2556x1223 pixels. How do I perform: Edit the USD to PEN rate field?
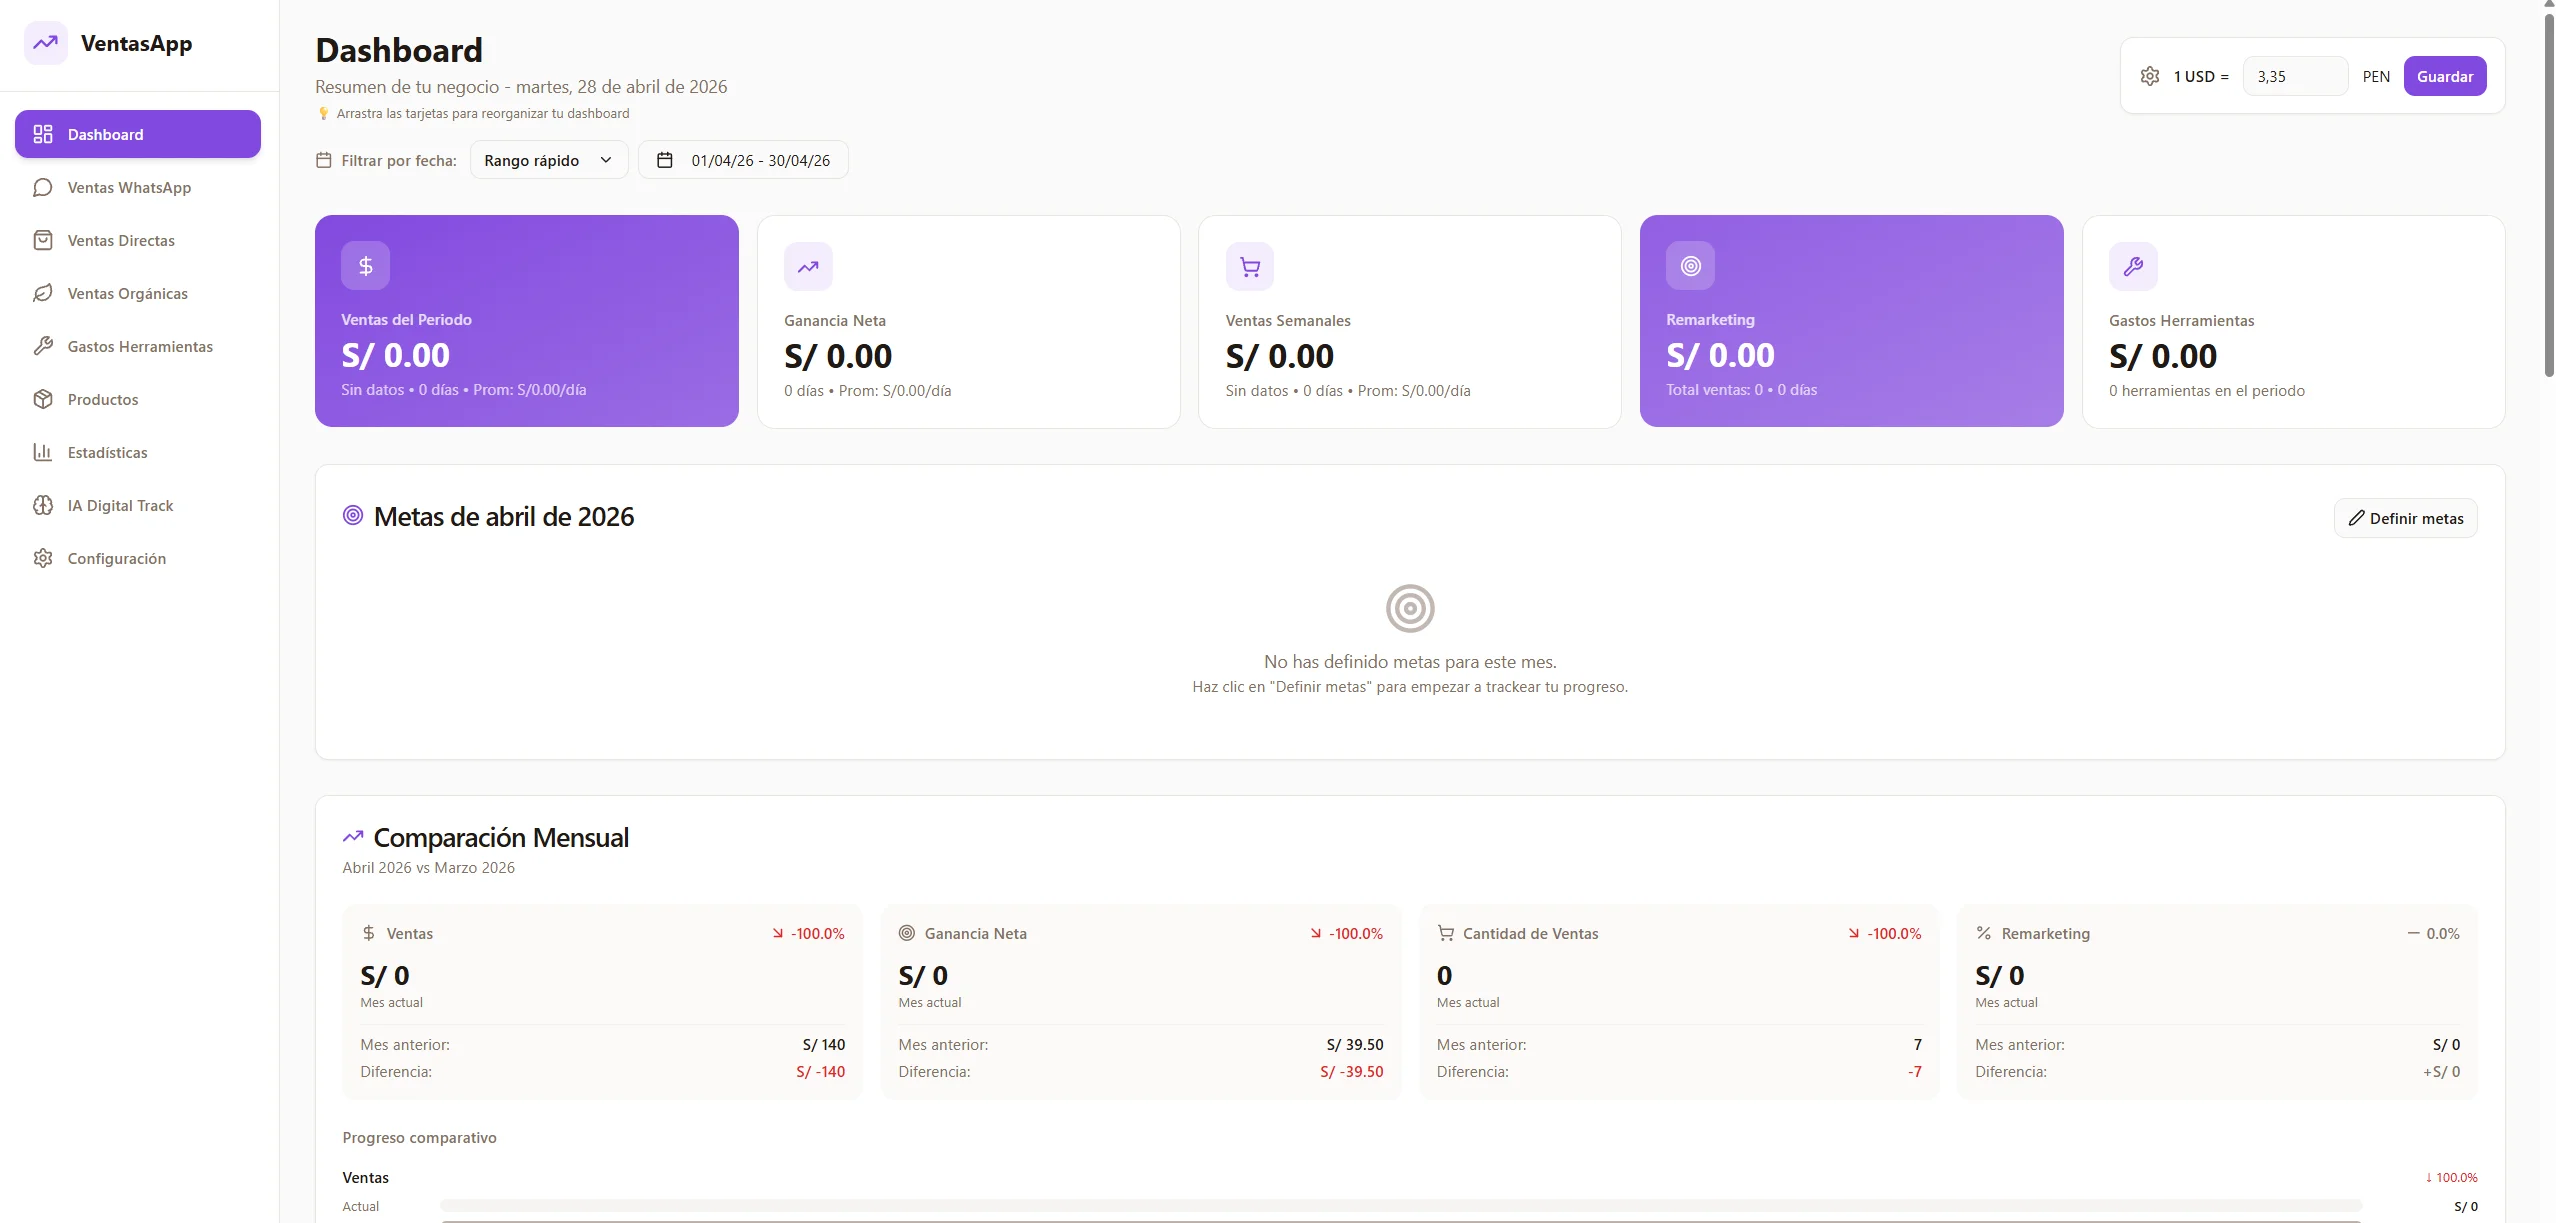click(2295, 76)
